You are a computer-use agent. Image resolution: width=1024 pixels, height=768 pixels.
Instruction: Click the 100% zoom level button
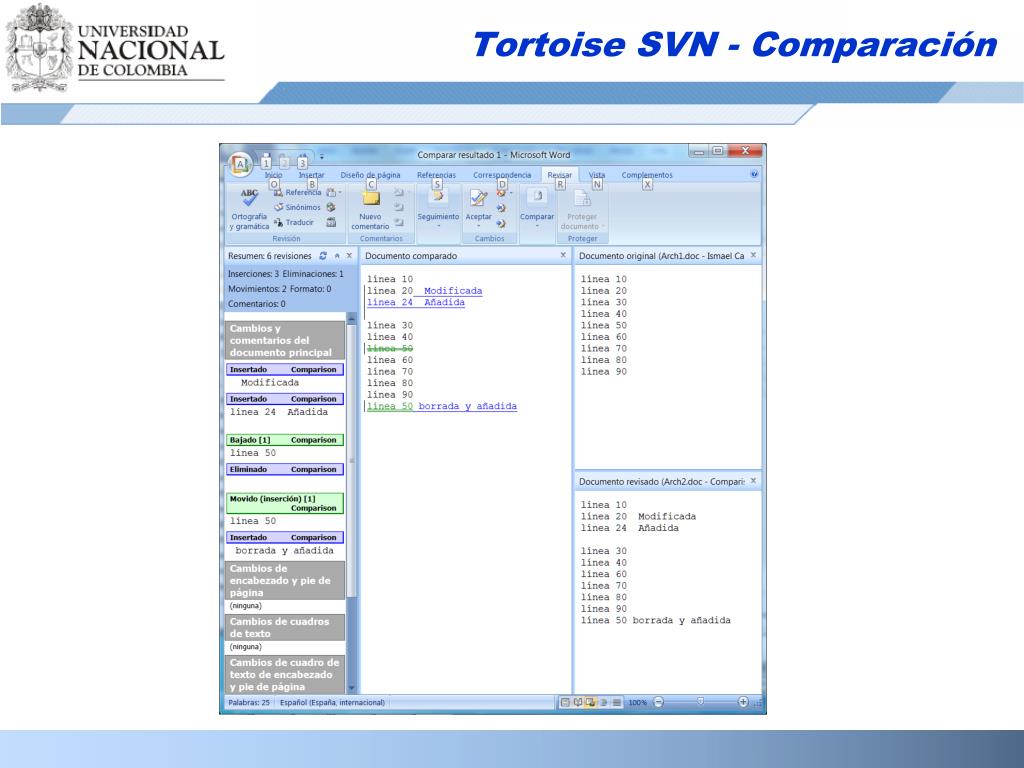637,703
